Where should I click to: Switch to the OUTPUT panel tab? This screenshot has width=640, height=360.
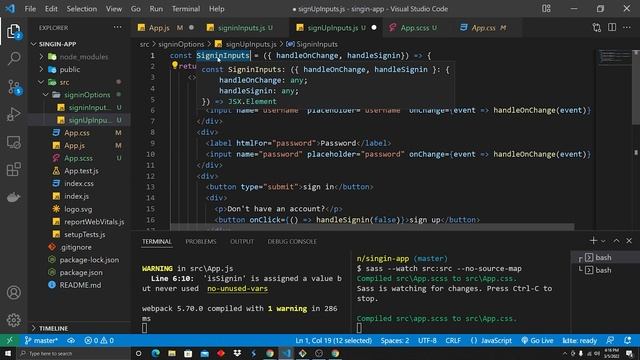242,241
